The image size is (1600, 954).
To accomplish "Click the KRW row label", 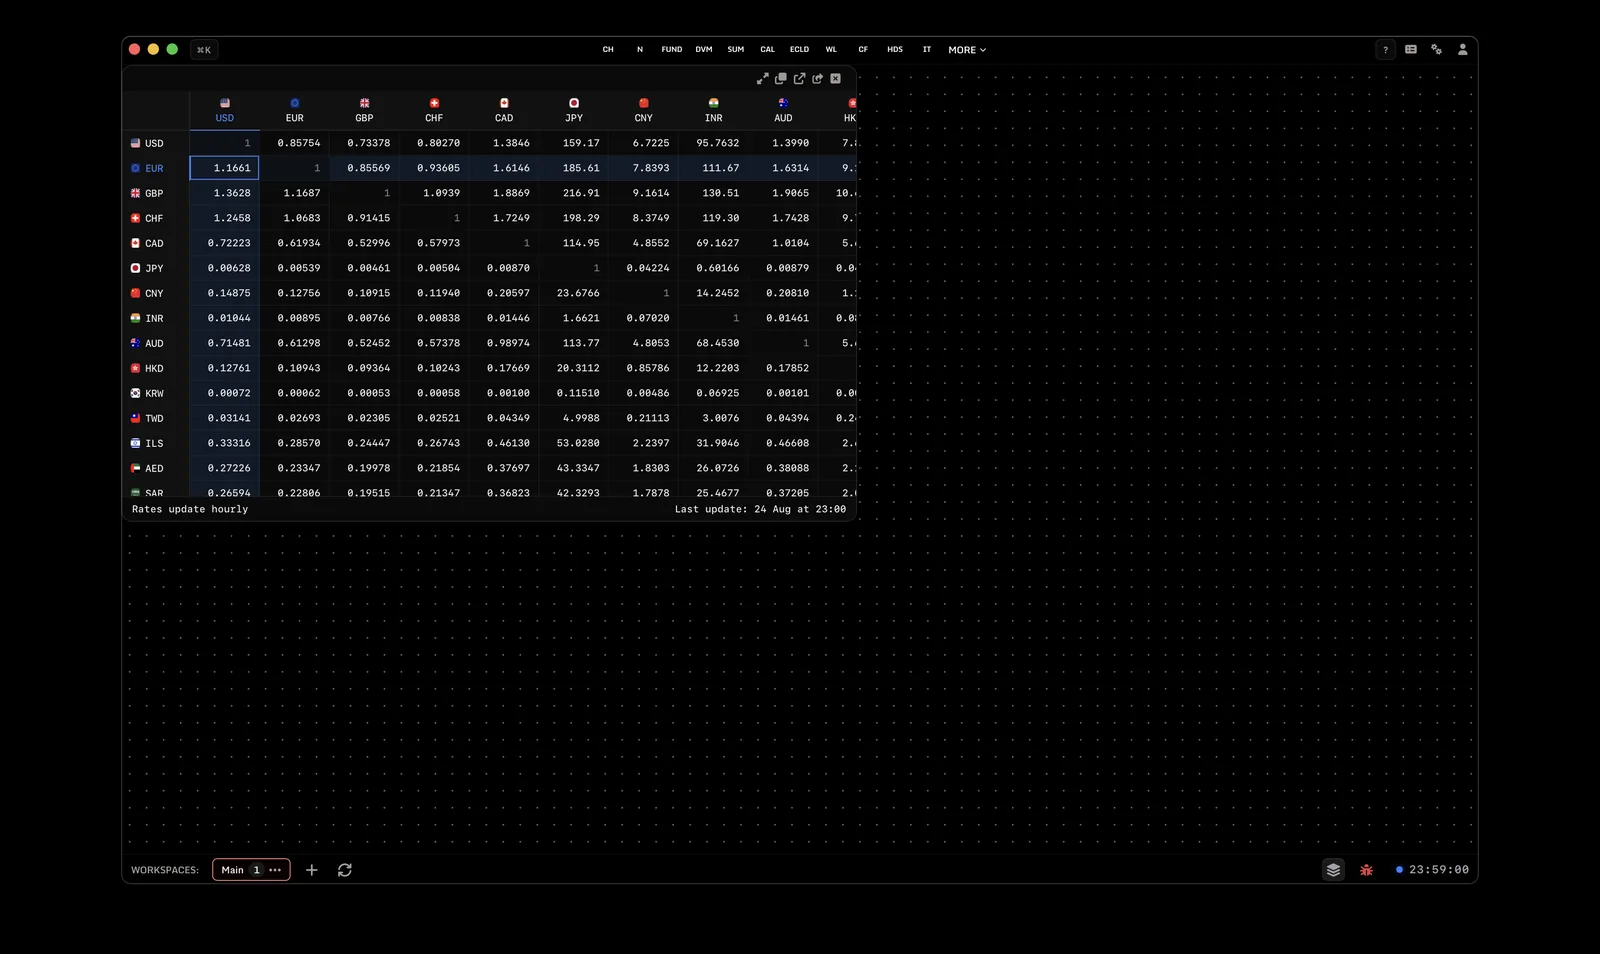I will click(156, 393).
